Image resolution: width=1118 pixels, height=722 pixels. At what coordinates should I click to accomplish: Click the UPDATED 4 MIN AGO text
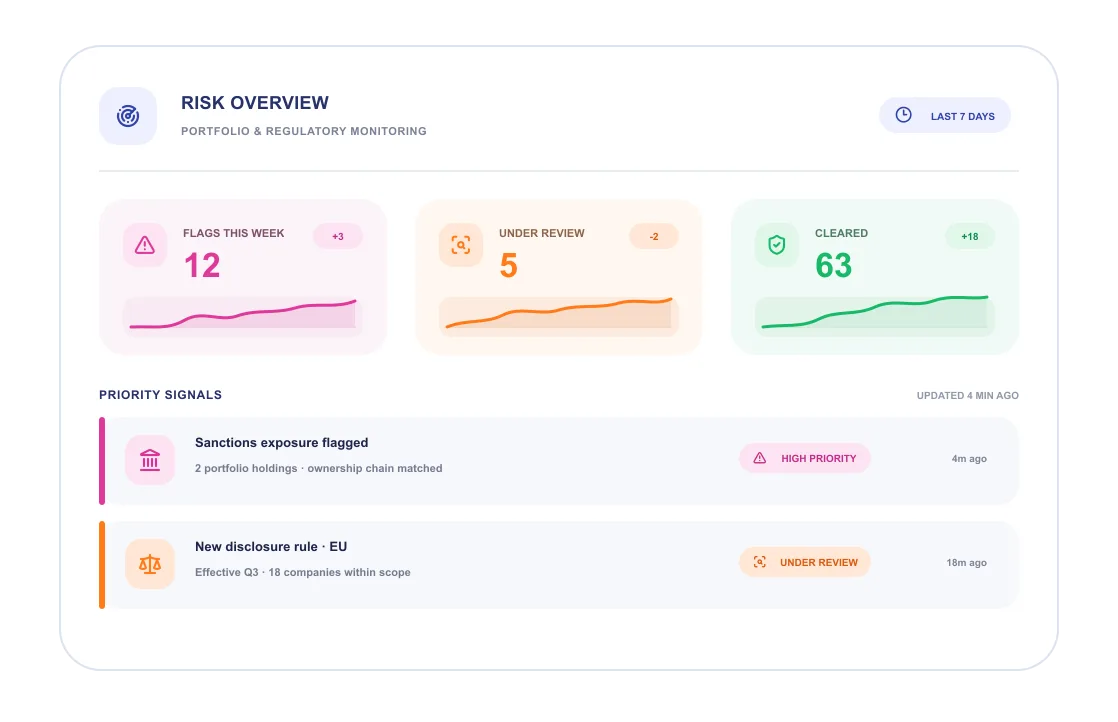(x=968, y=396)
